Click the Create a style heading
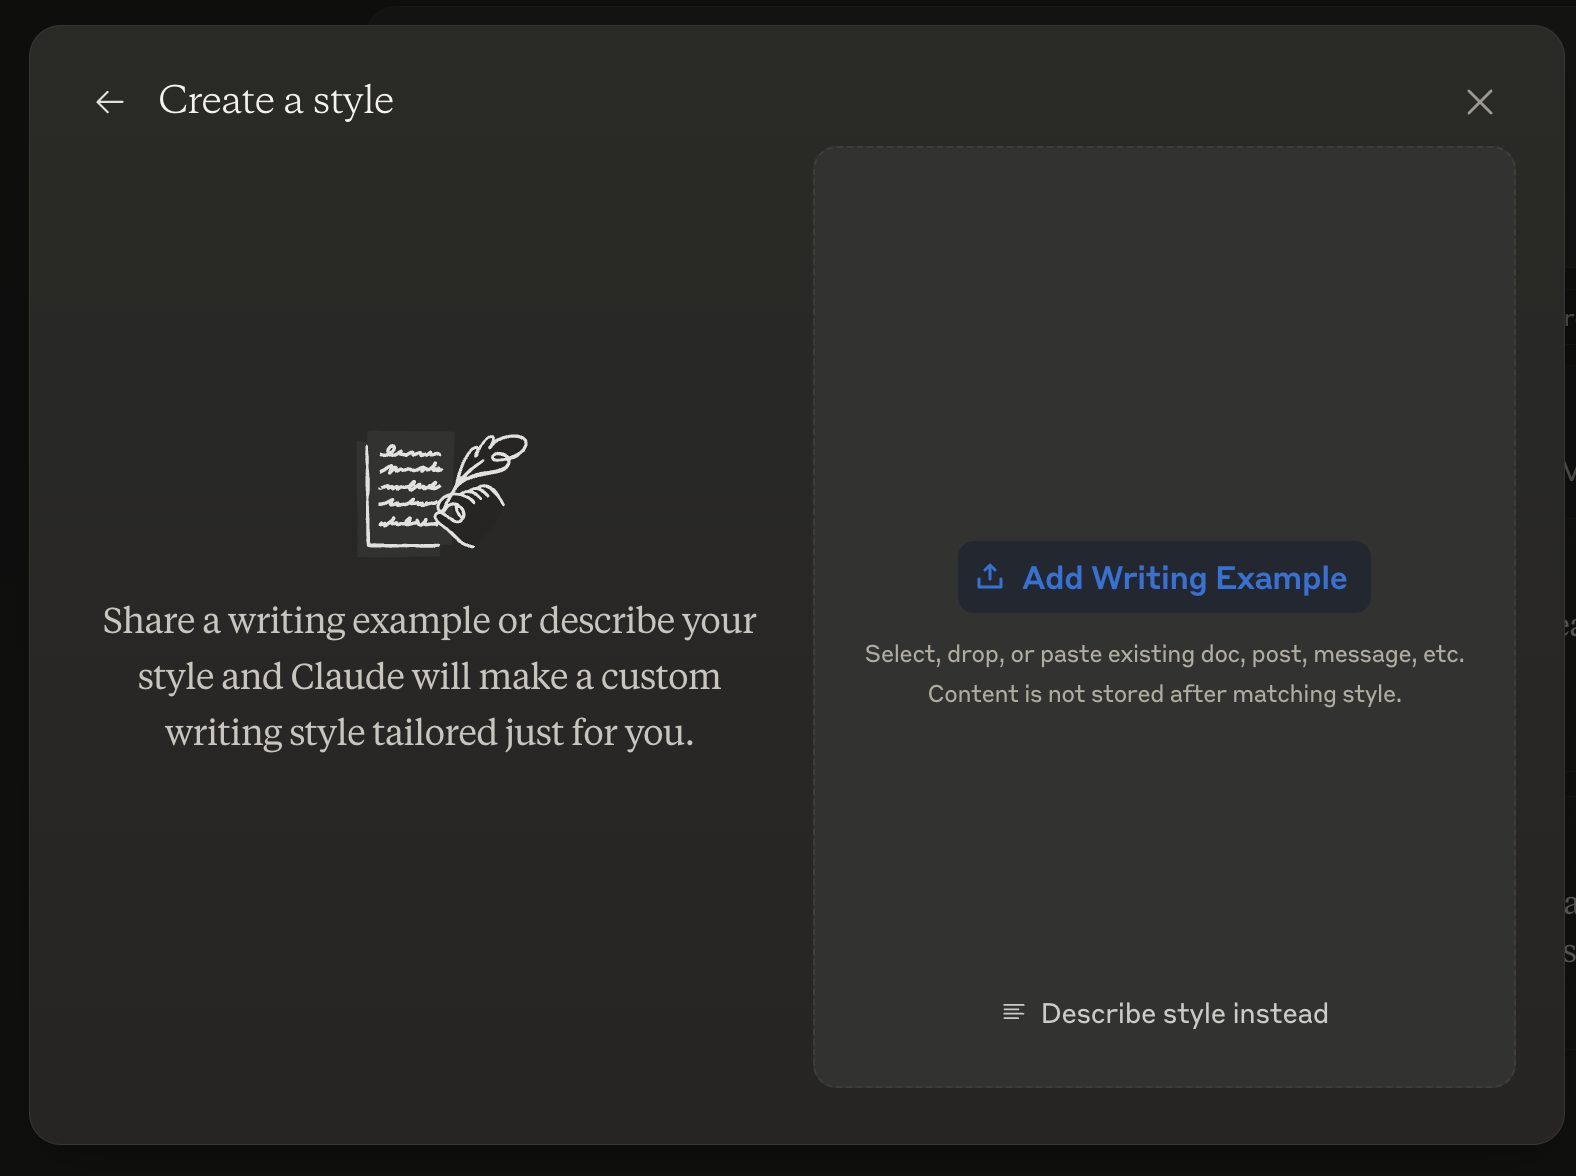The width and height of the screenshot is (1576, 1176). (x=276, y=101)
